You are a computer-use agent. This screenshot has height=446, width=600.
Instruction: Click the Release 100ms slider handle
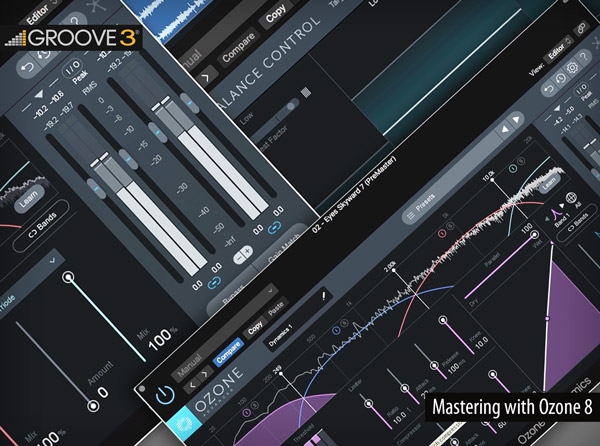coord(434,366)
